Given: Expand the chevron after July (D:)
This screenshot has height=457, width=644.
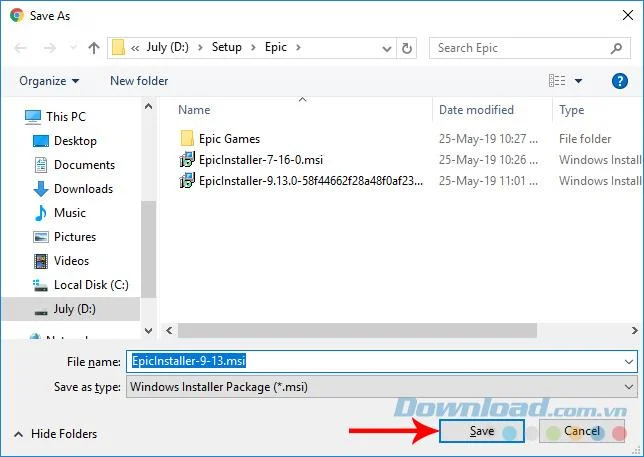Looking at the screenshot, I should pos(200,48).
